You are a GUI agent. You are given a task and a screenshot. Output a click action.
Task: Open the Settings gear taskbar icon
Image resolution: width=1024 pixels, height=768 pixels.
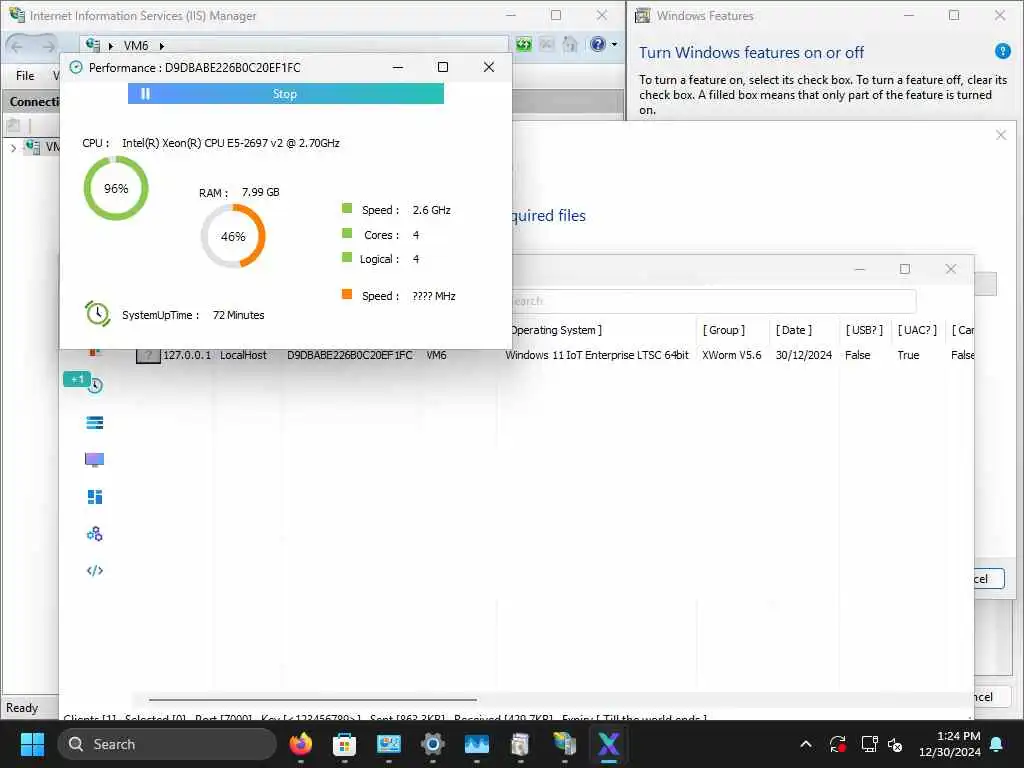432,744
